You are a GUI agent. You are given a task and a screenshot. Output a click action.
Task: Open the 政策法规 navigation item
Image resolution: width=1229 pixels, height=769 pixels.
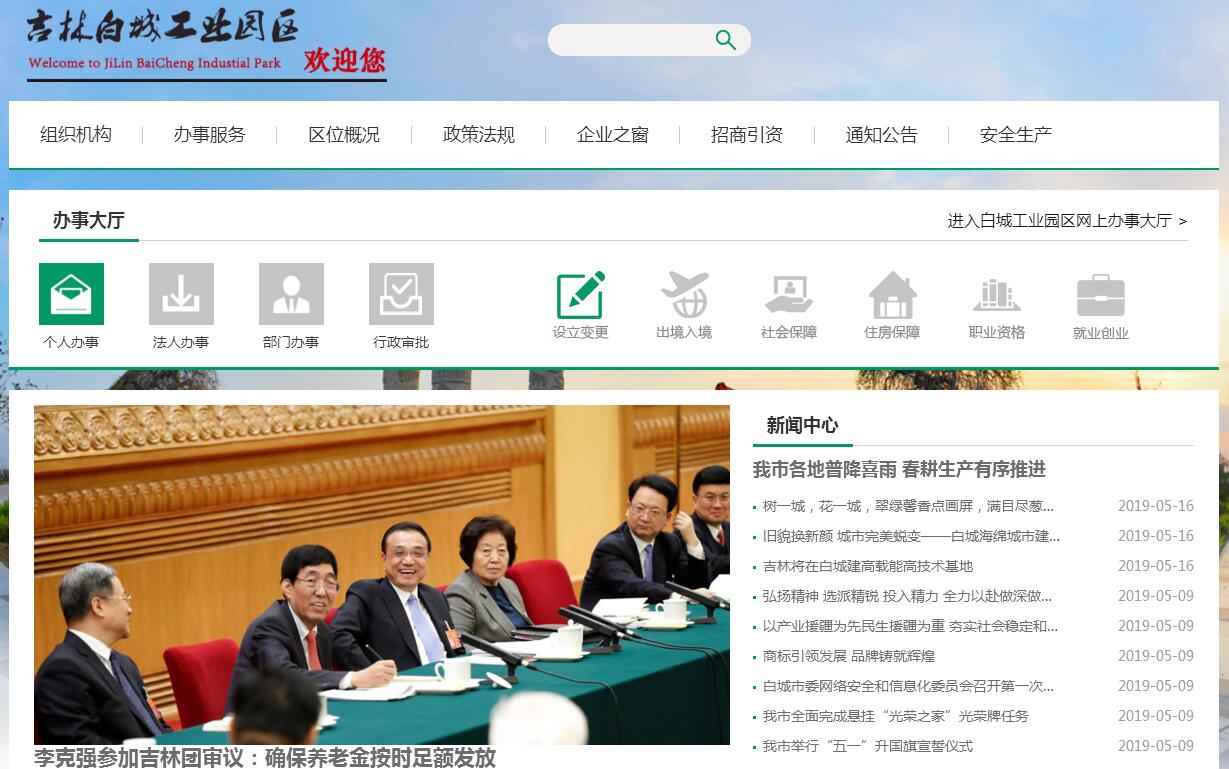479,135
